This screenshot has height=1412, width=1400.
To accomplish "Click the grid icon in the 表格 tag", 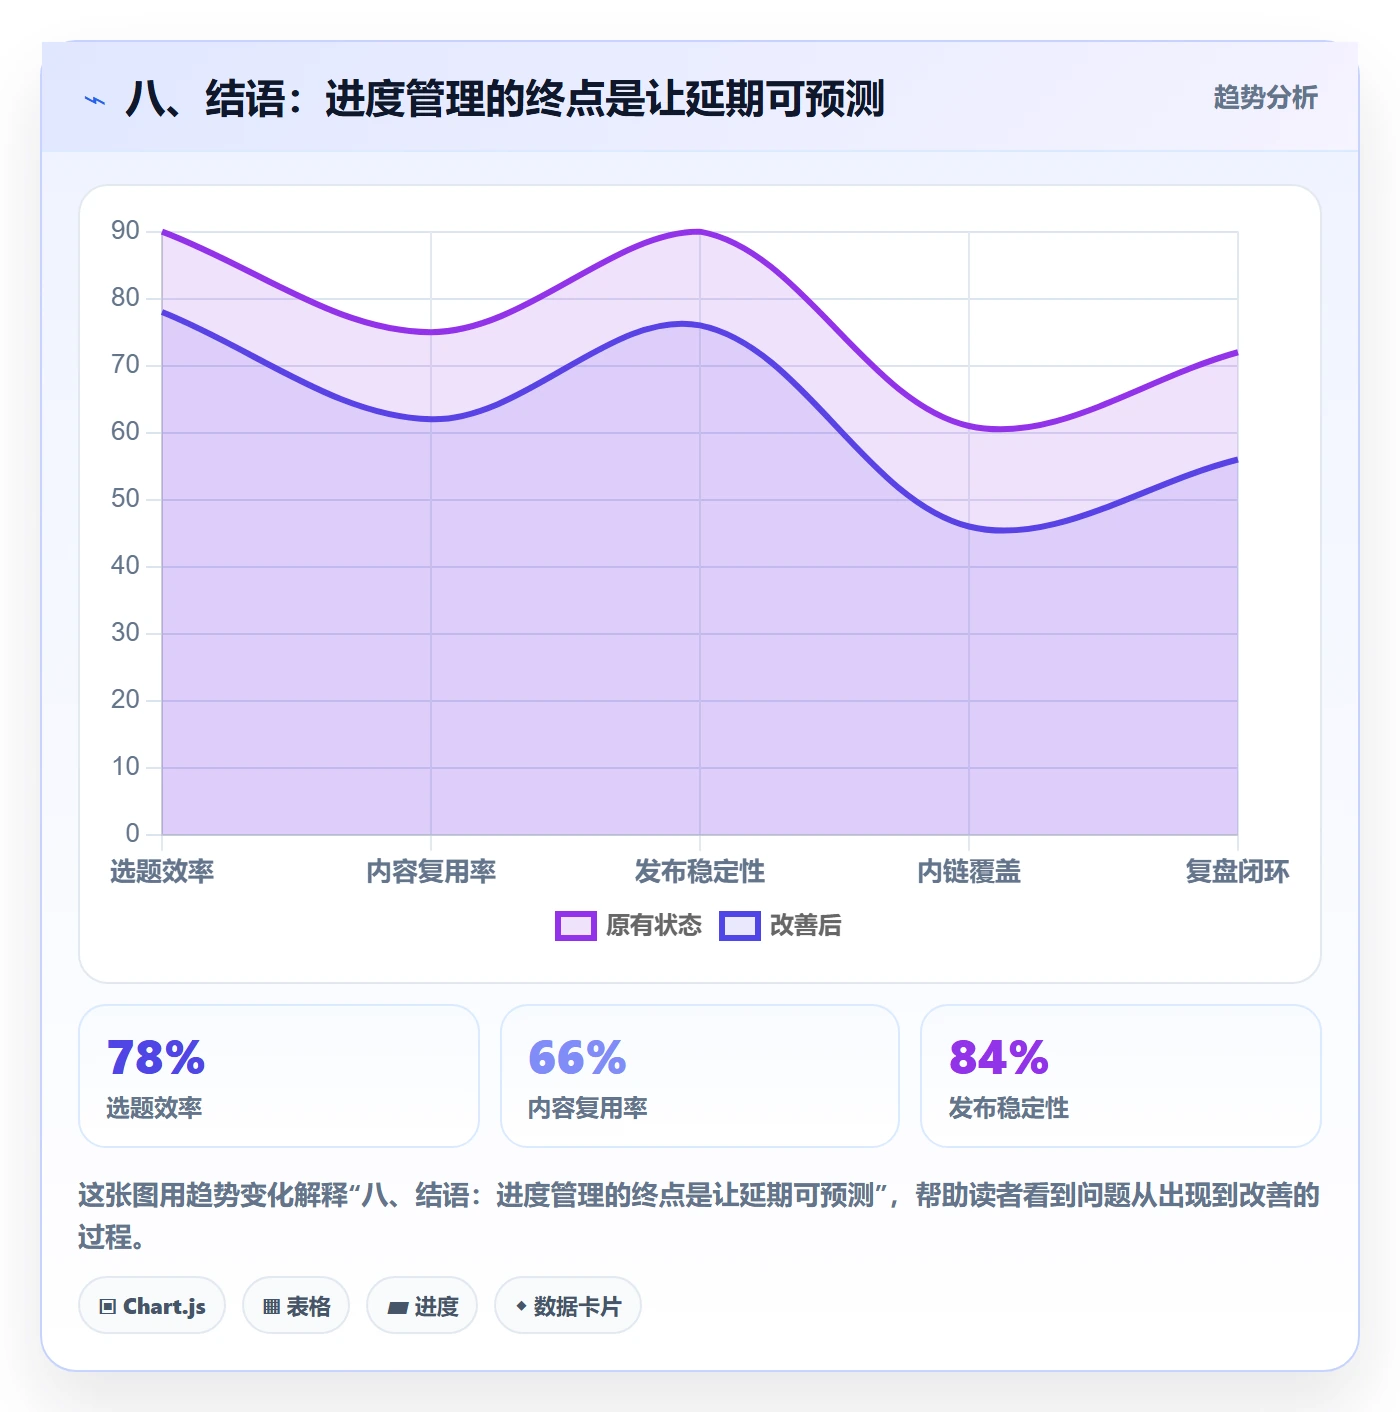I will [x=271, y=1307].
